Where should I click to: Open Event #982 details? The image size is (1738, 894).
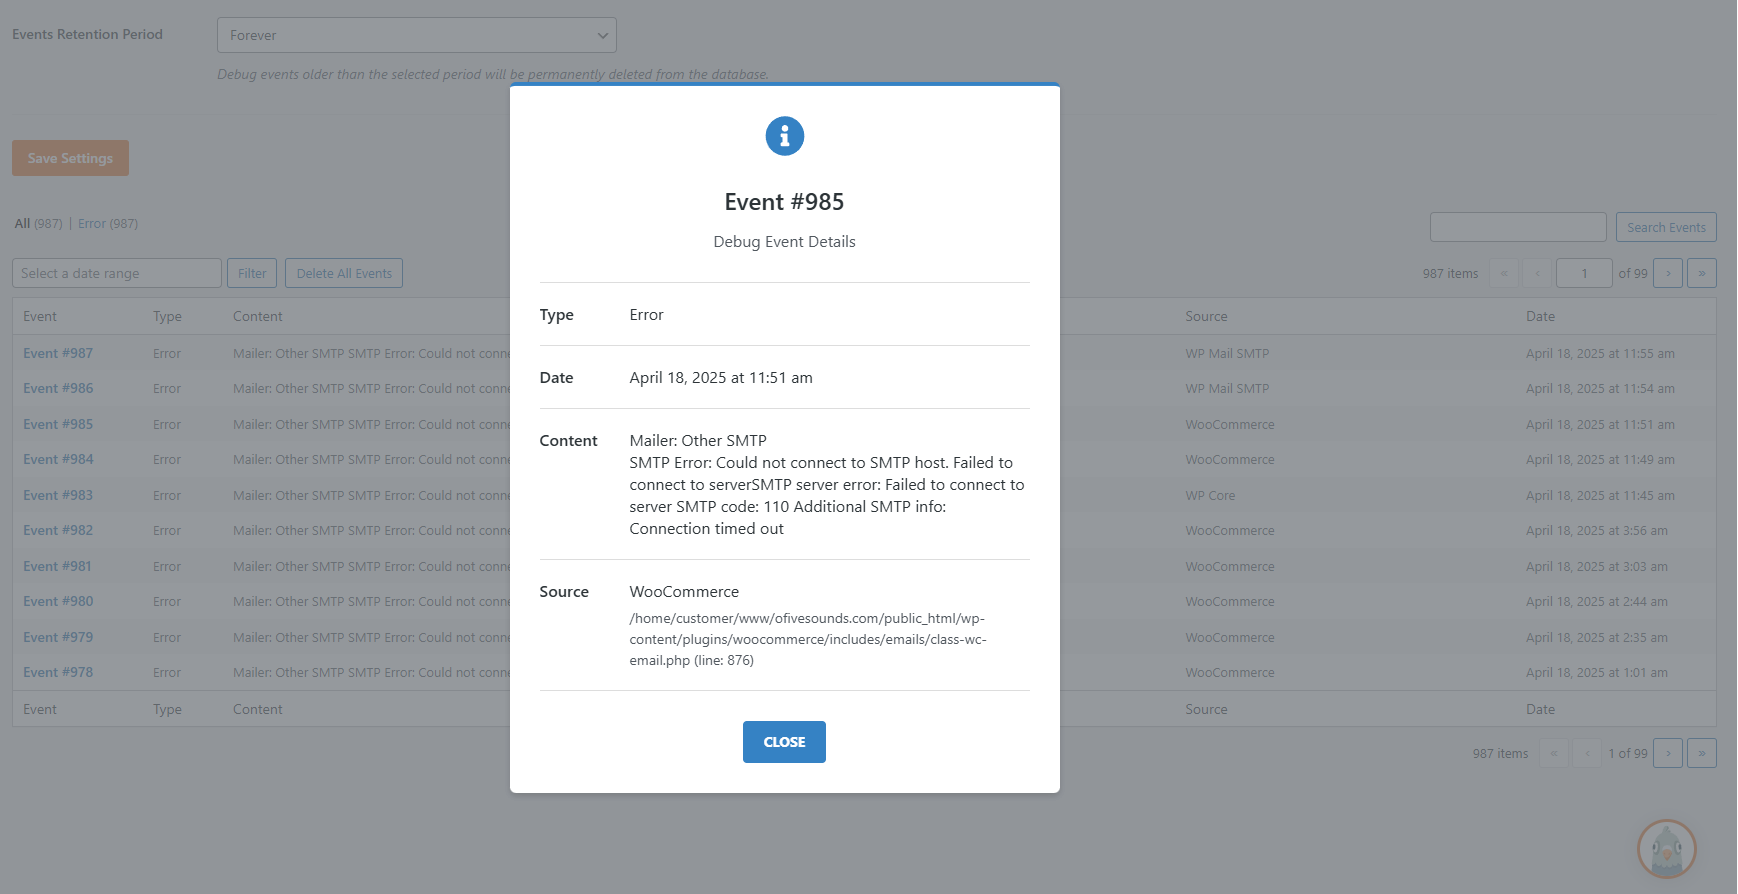(58, 530)
